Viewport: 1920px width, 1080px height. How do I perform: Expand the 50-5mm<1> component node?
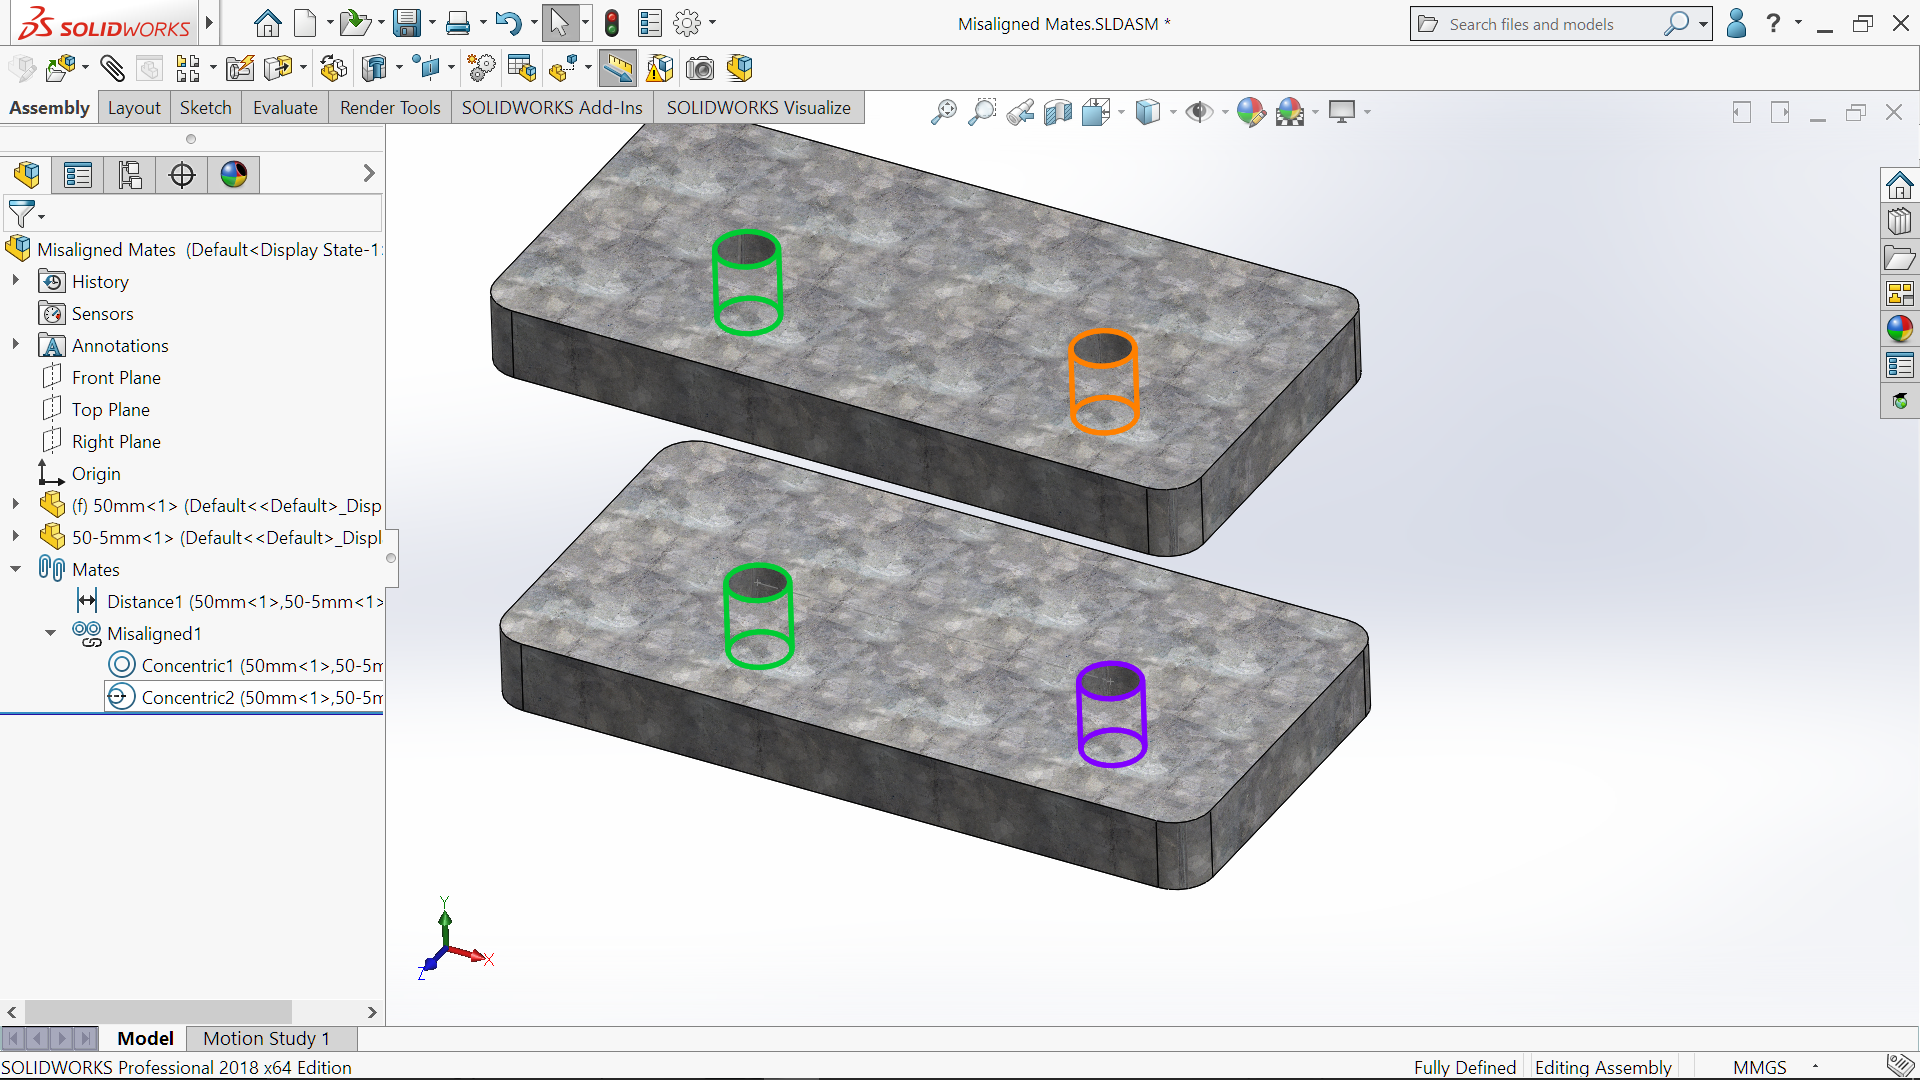coord(16,537)
